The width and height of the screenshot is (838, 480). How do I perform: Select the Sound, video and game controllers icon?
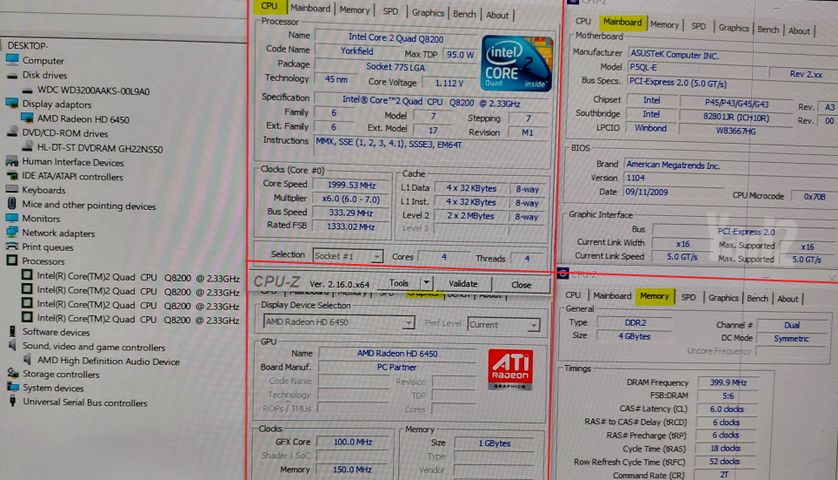pos(12,346)
